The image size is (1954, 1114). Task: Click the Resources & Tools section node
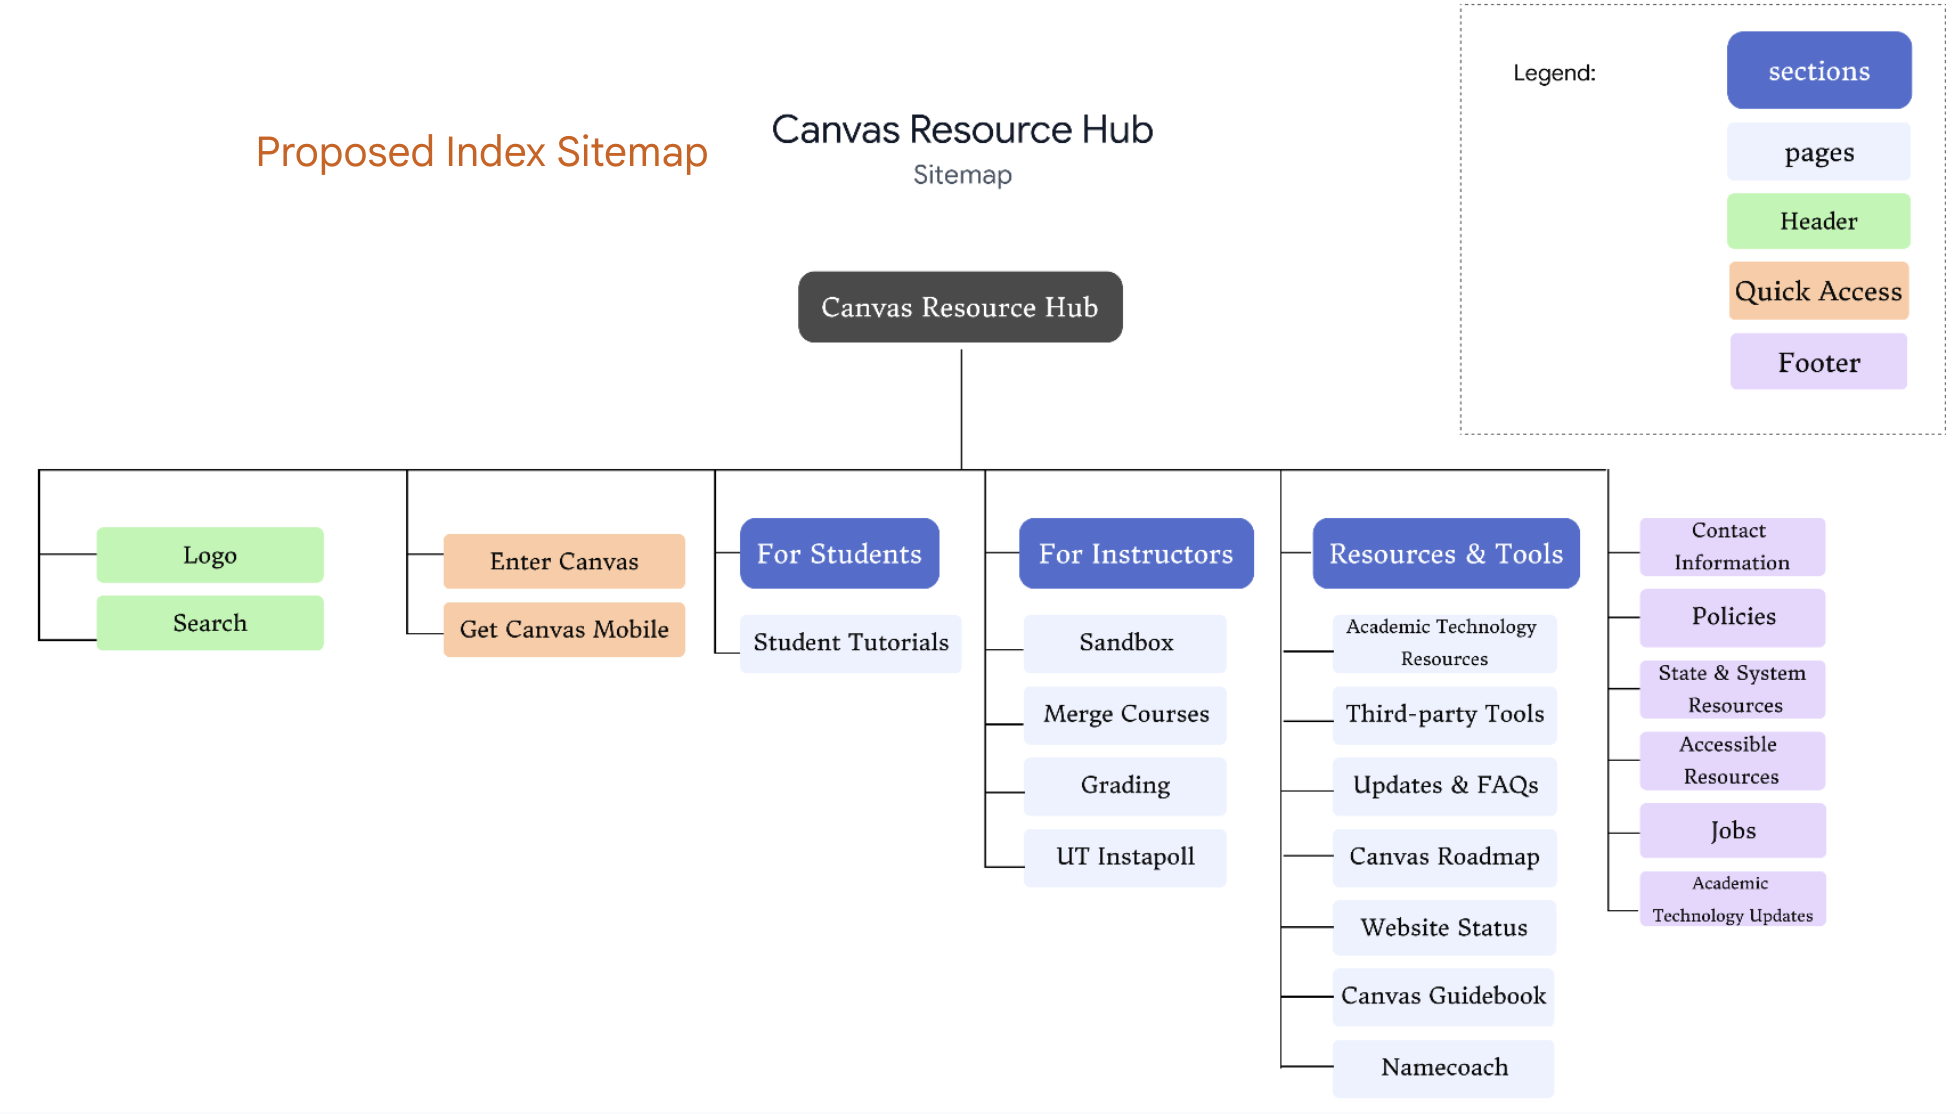(x=1445, y=553)
